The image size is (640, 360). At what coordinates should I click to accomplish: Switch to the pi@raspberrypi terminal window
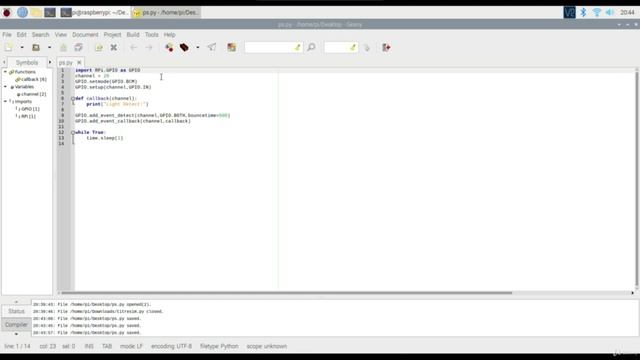95,13
